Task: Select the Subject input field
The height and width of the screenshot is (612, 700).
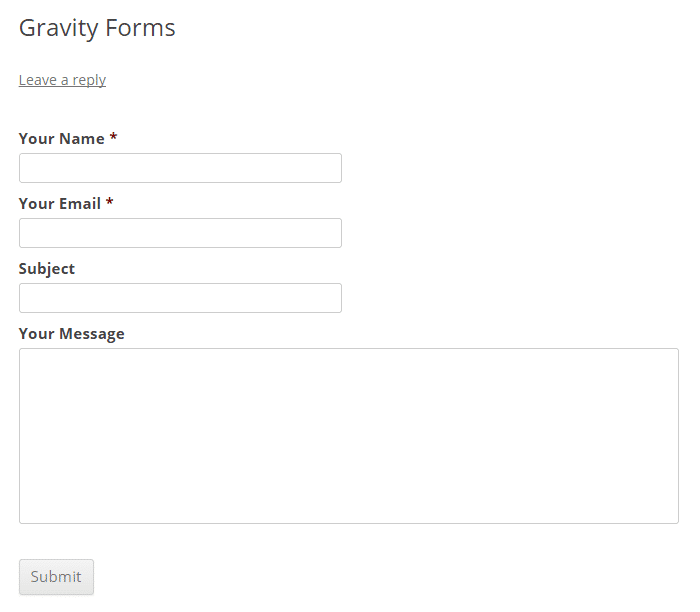Action: [x=180, y=298]
